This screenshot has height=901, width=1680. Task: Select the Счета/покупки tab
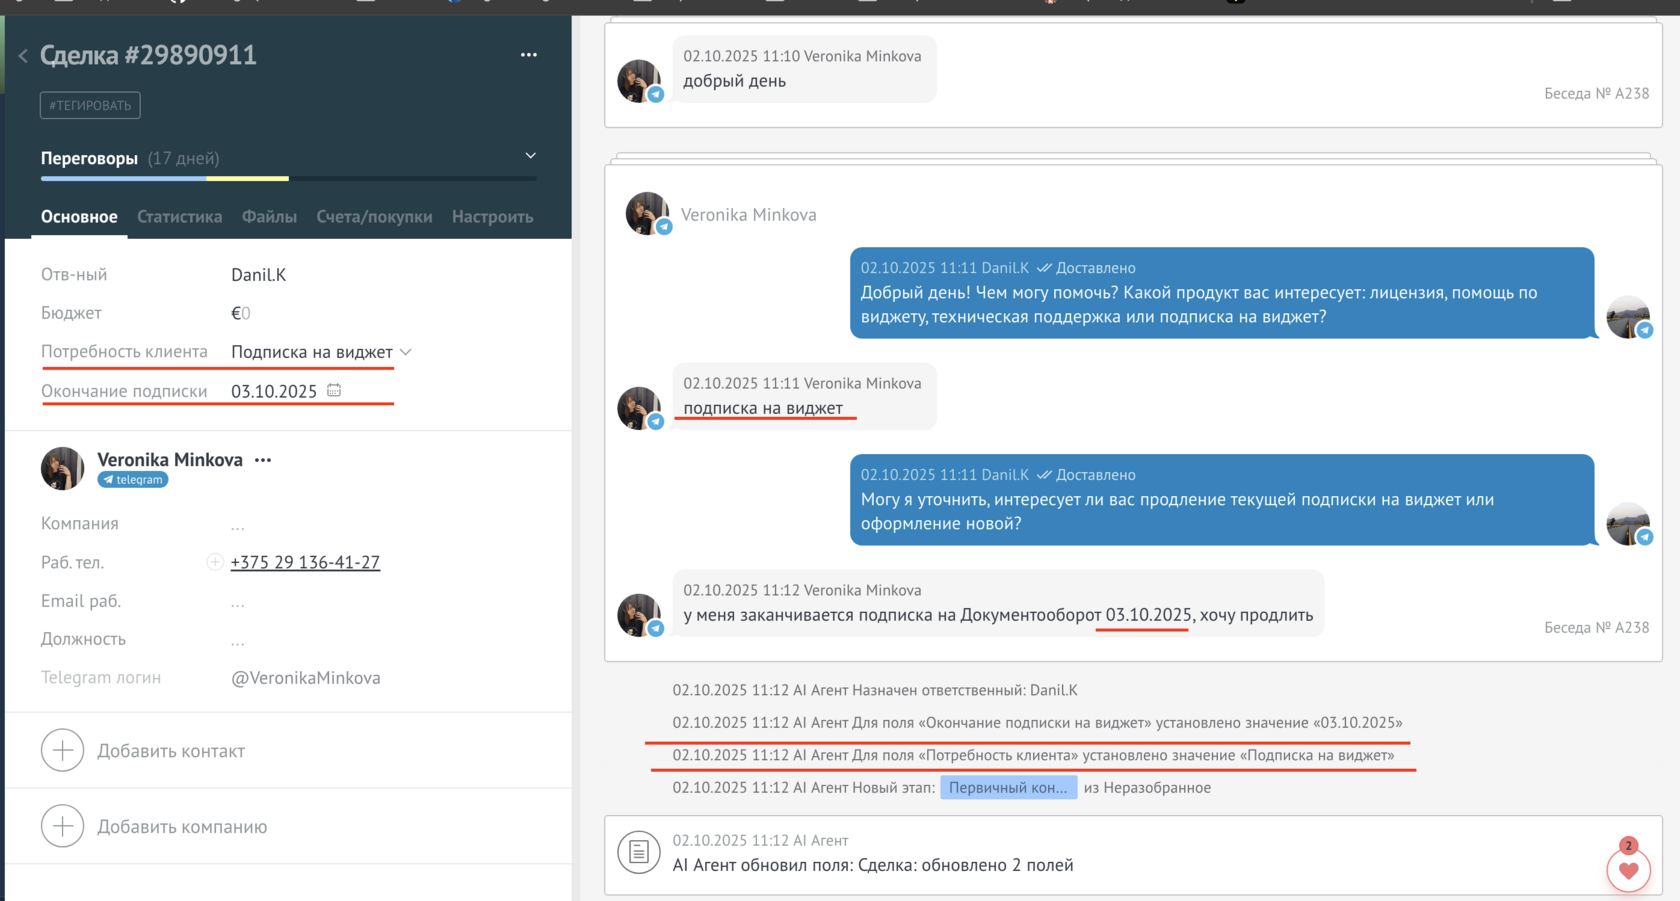coord(374,217)
